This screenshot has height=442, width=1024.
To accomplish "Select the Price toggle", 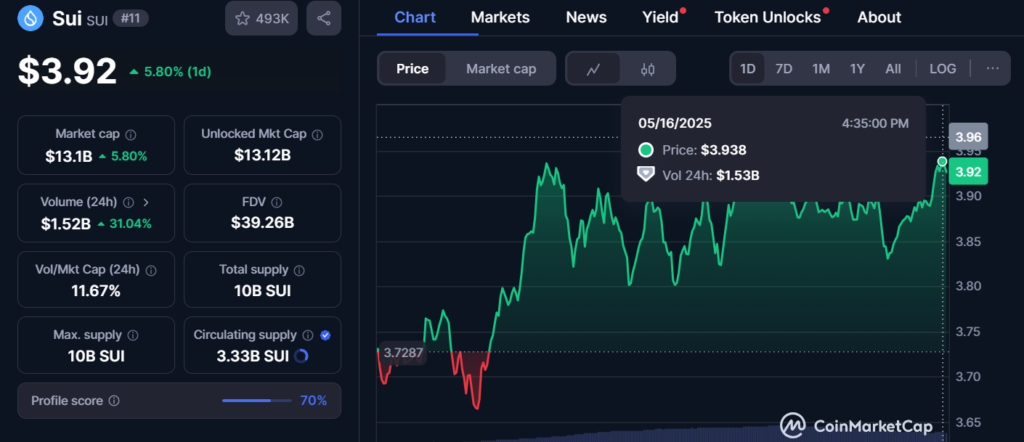I will coord(413,69).
